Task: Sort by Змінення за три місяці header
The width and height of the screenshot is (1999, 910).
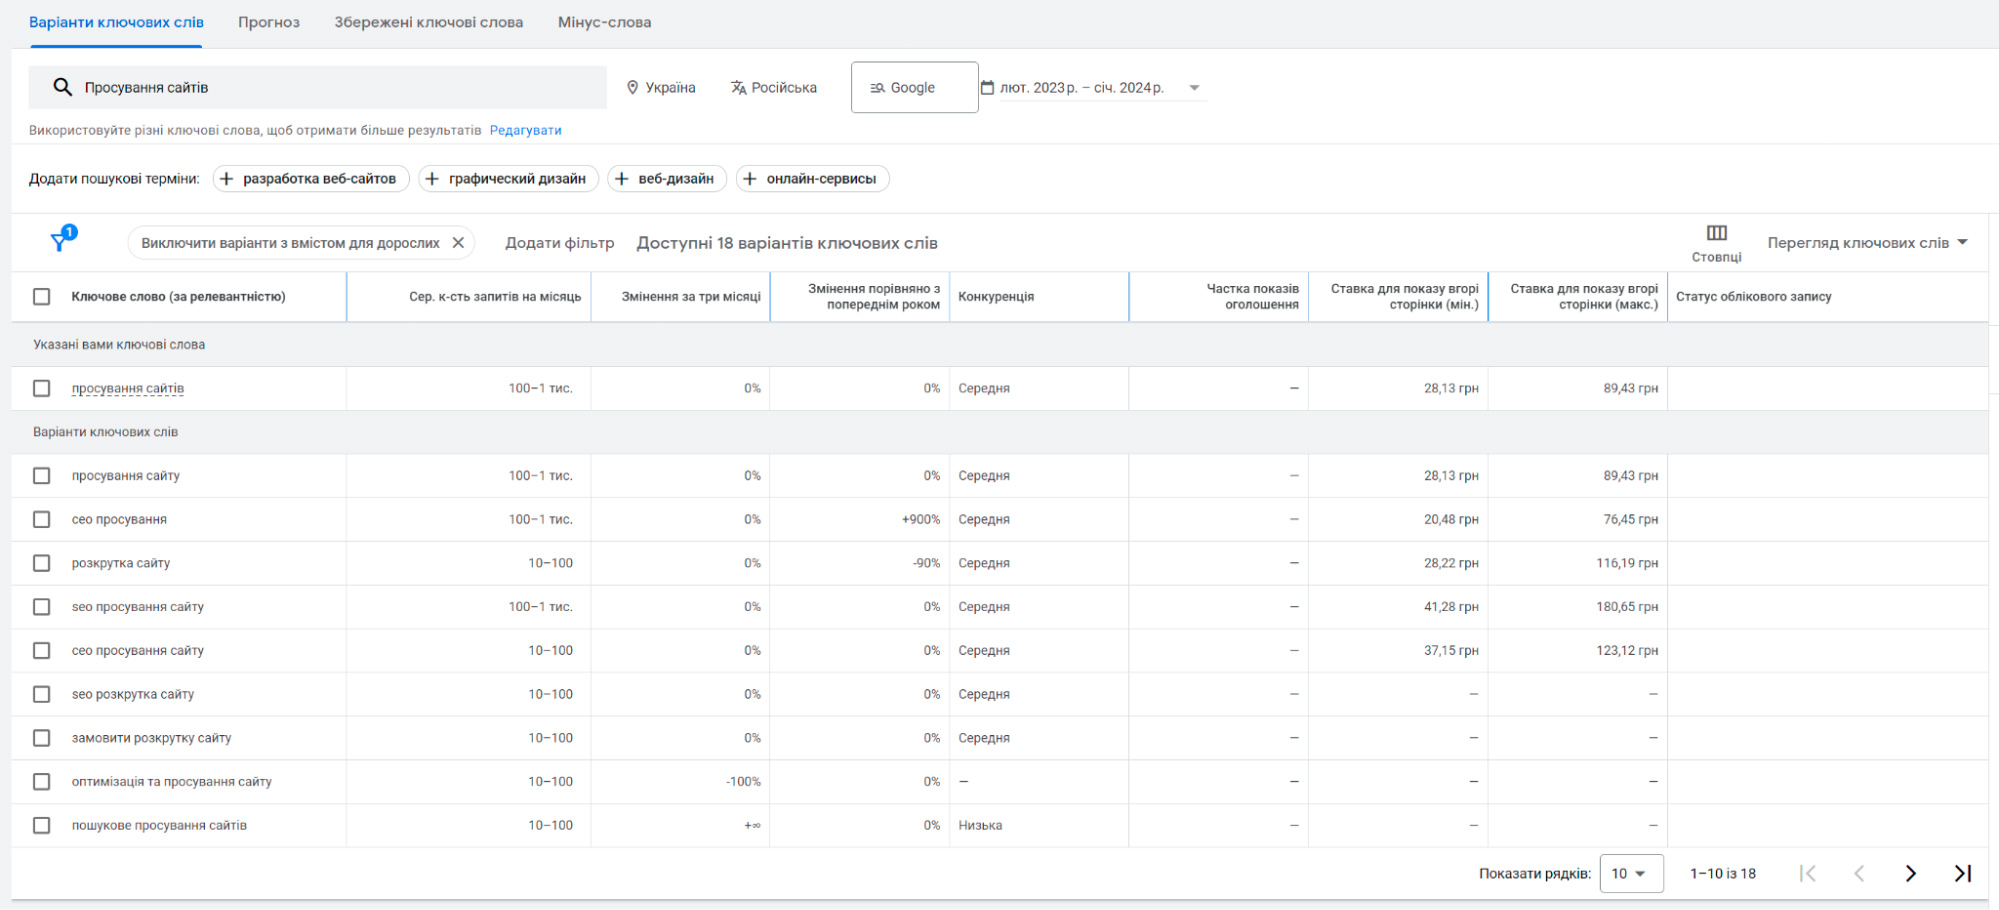Action: click(x=691, y=297)
